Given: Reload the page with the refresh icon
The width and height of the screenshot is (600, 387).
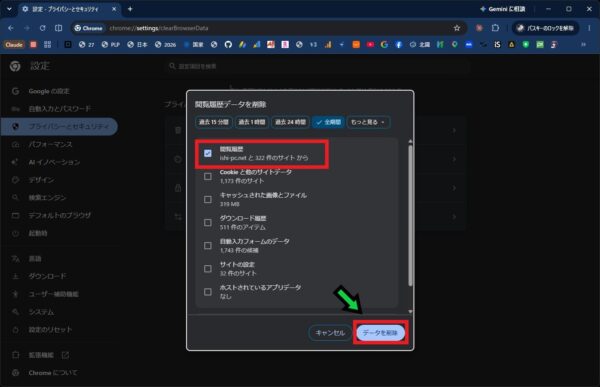Looking at the screenshot, I should tap(42, 28).
